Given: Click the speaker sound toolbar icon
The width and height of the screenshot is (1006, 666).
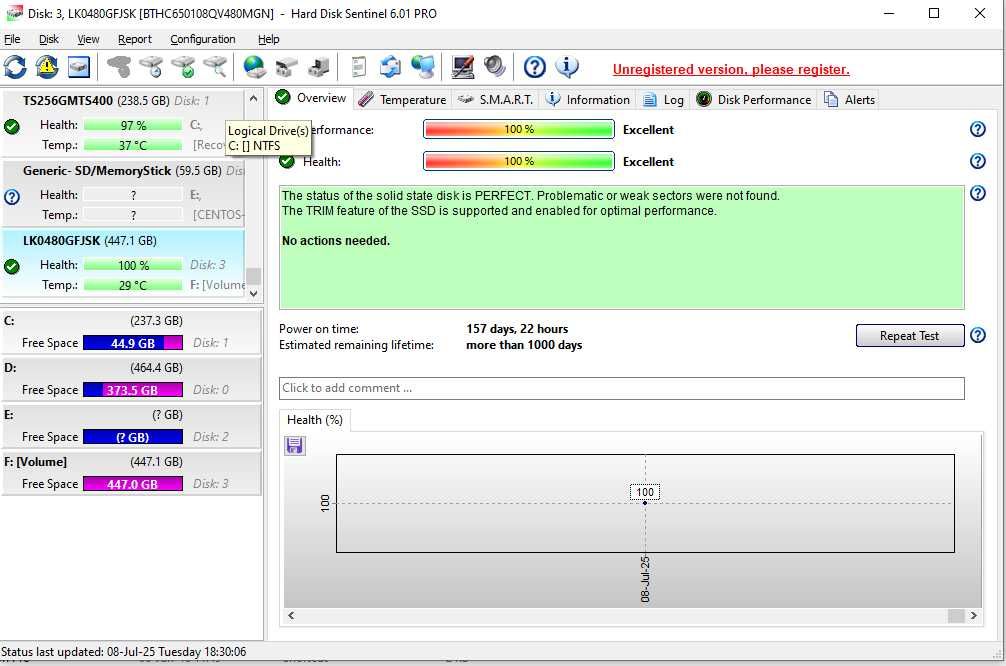Looking at the screenshot, I should (x=495, y=67).
